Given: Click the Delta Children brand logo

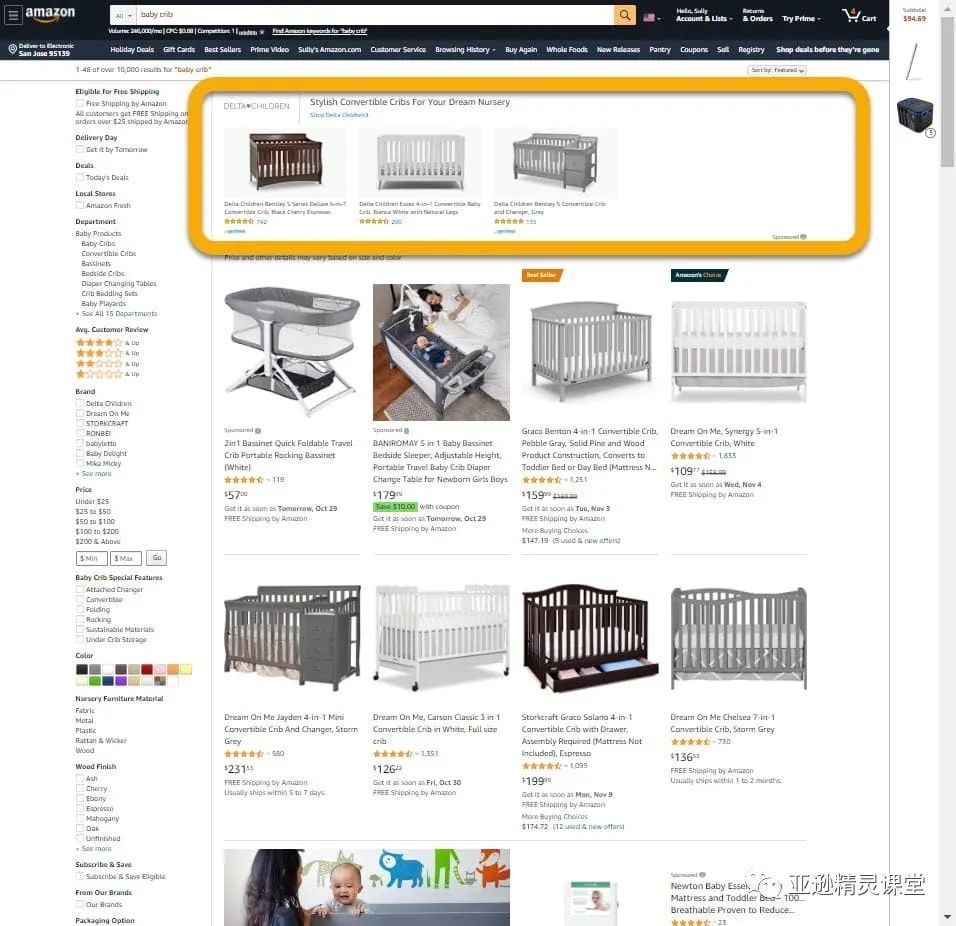Looking at the screenshot, I should tap(256, 106).
